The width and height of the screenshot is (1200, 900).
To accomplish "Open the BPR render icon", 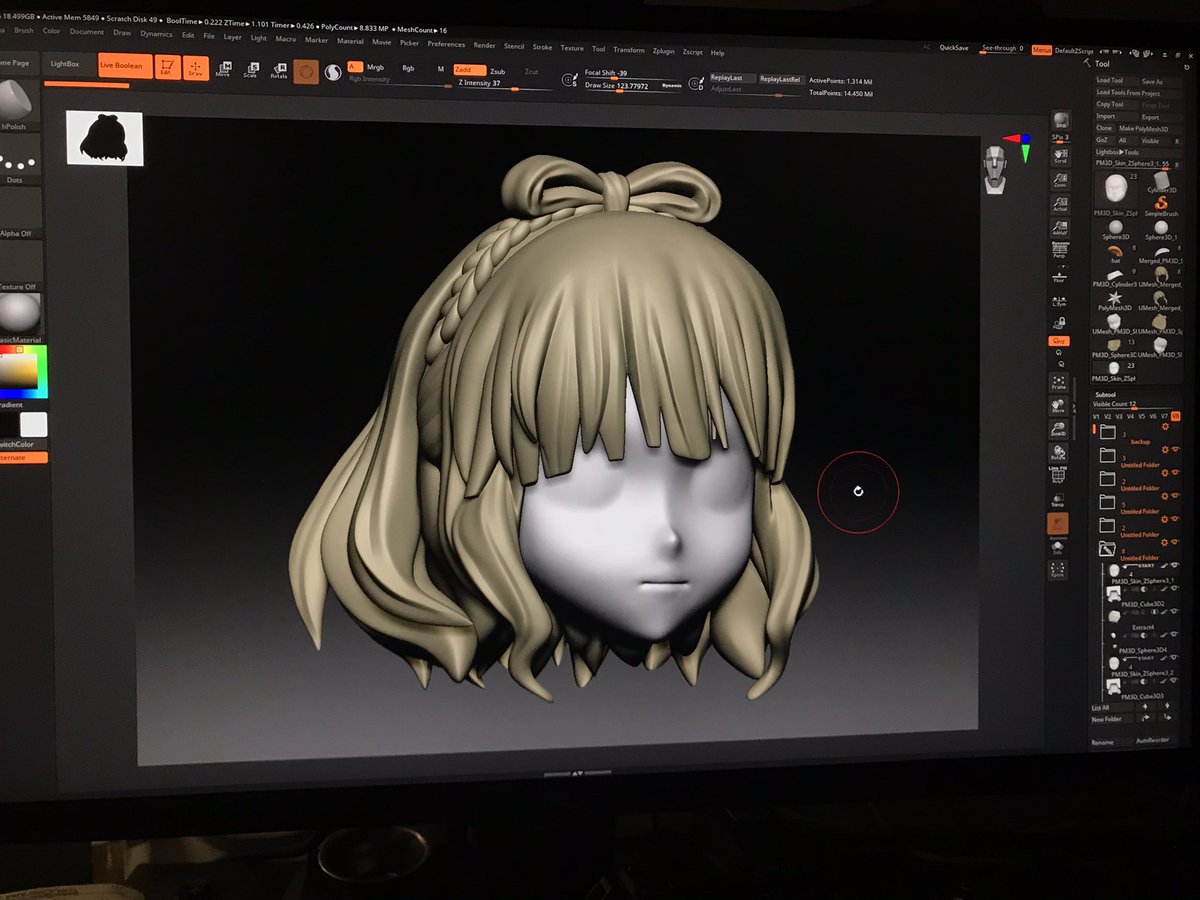I will 1061,120.
